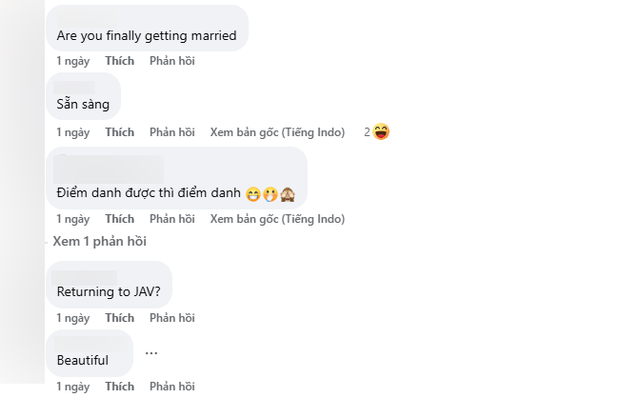Reply to "Returning to JAV?" comment
640x398 pixels.
[172, 318]
